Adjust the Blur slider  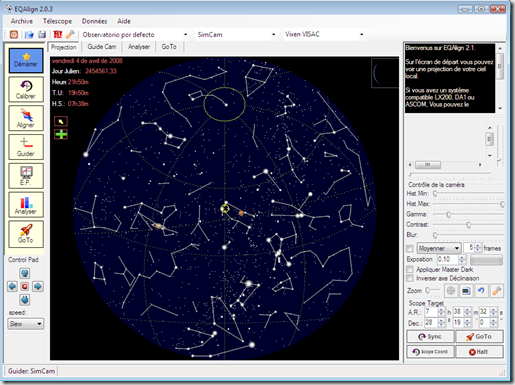tap(469, 235)
